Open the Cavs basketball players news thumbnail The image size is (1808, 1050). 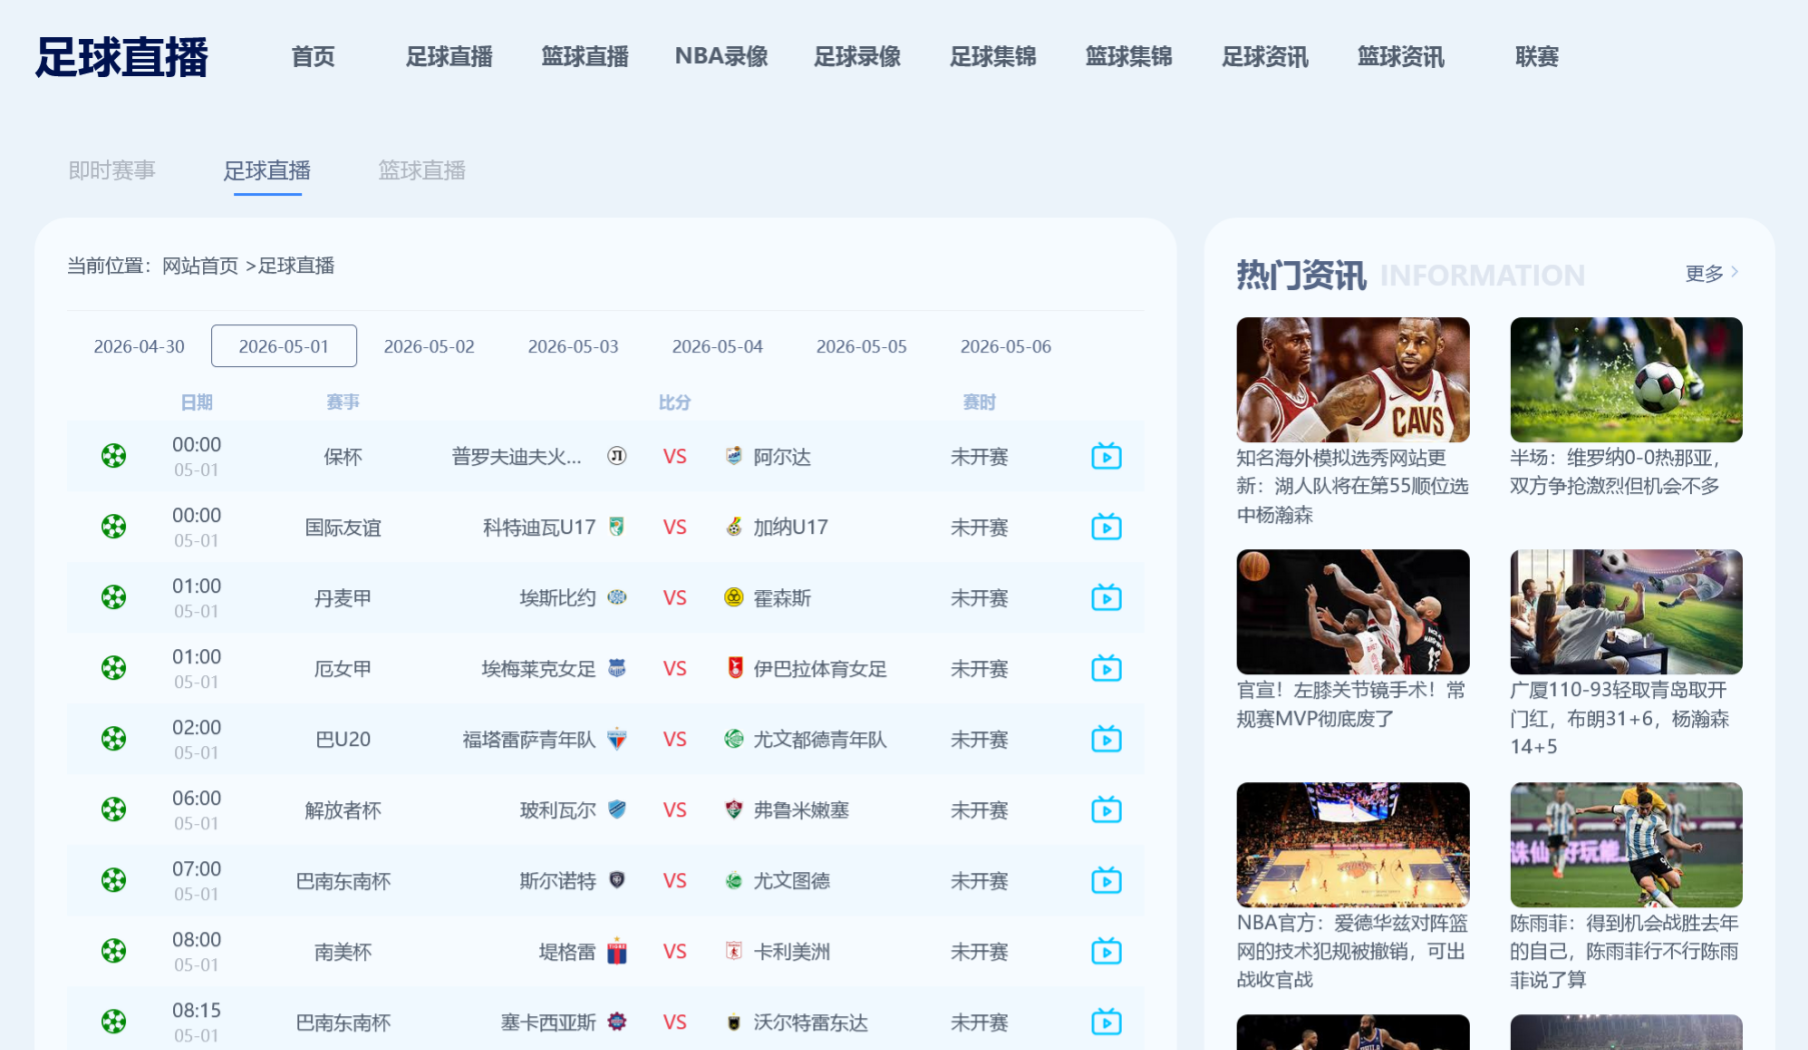(1353, 380)
